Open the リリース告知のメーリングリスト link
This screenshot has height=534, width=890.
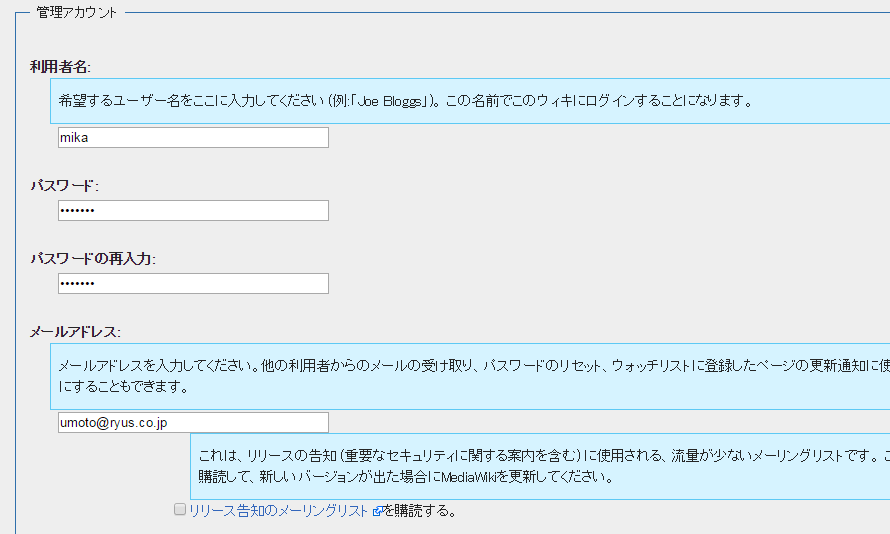[279, 511]
